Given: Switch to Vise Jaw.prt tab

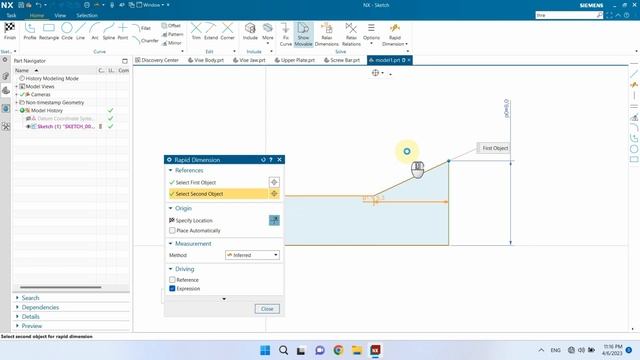Looking at the screenshot, I should [x=249, y=60].
